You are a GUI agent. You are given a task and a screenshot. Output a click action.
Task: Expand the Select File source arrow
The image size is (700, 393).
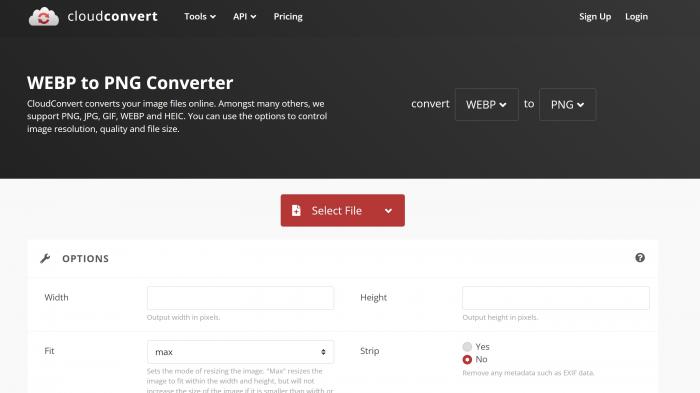point(388,211)
